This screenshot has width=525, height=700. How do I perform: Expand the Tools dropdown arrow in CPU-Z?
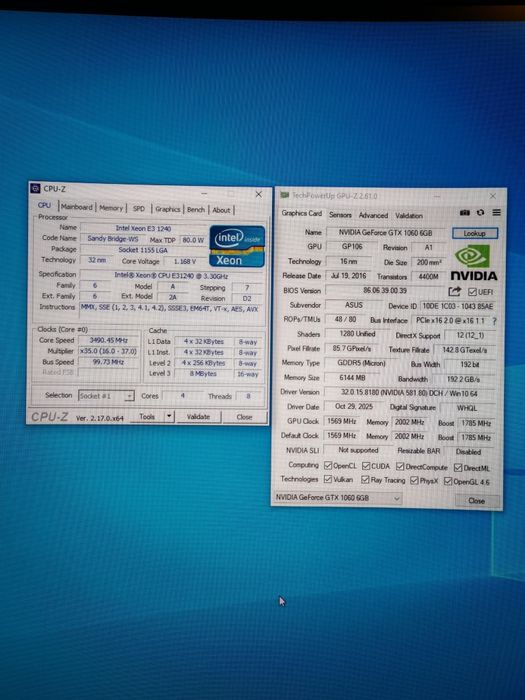tap(169, 417)
